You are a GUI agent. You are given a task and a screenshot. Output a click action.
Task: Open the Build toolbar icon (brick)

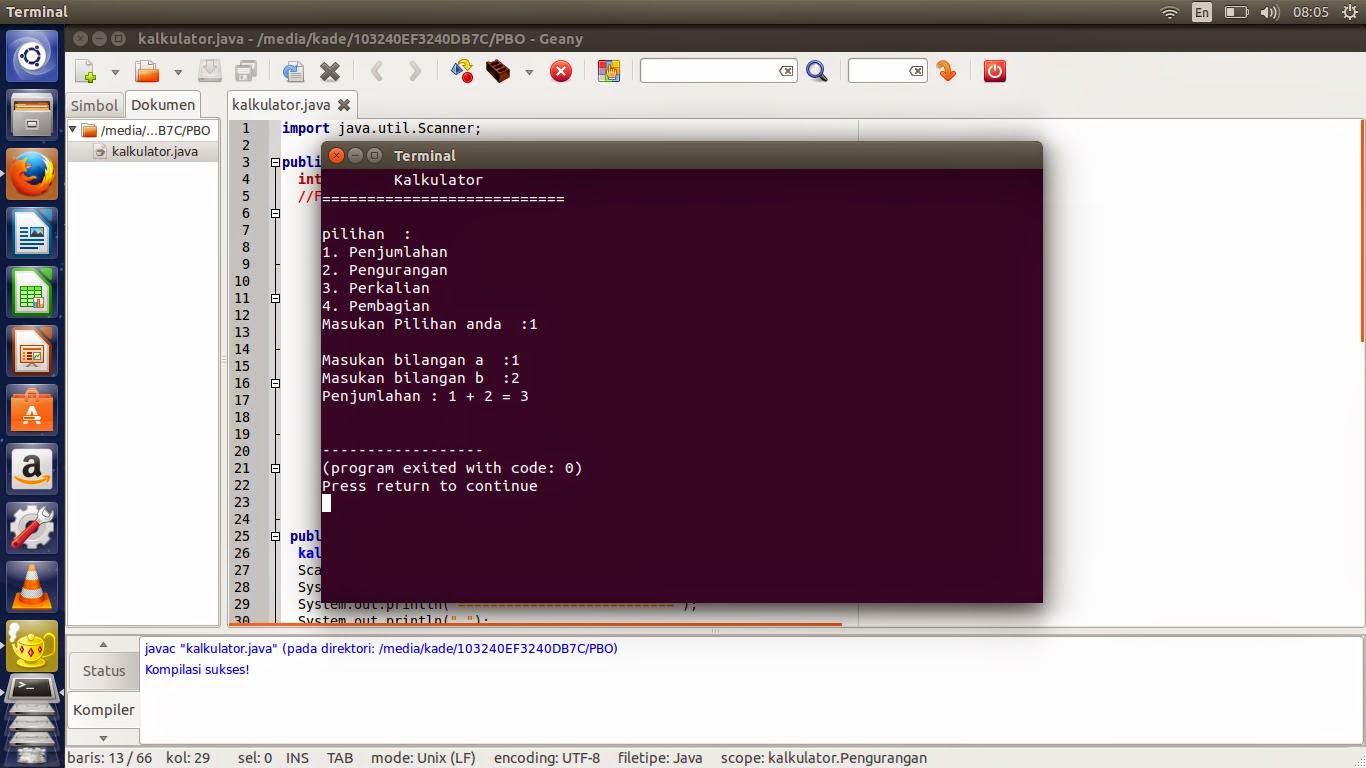tap(498, 71)
